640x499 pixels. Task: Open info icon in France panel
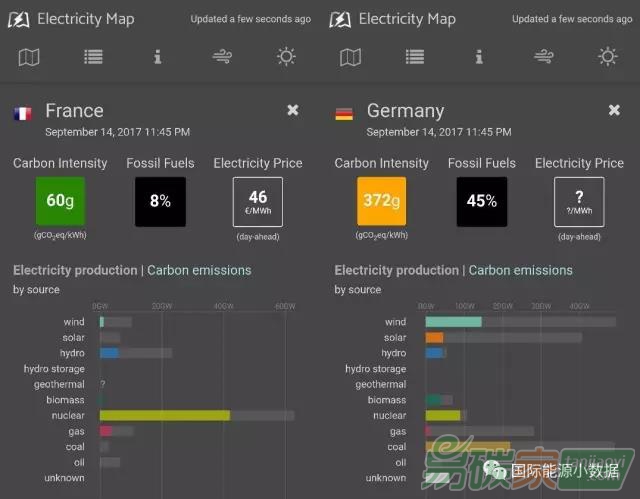coord(157,57)
